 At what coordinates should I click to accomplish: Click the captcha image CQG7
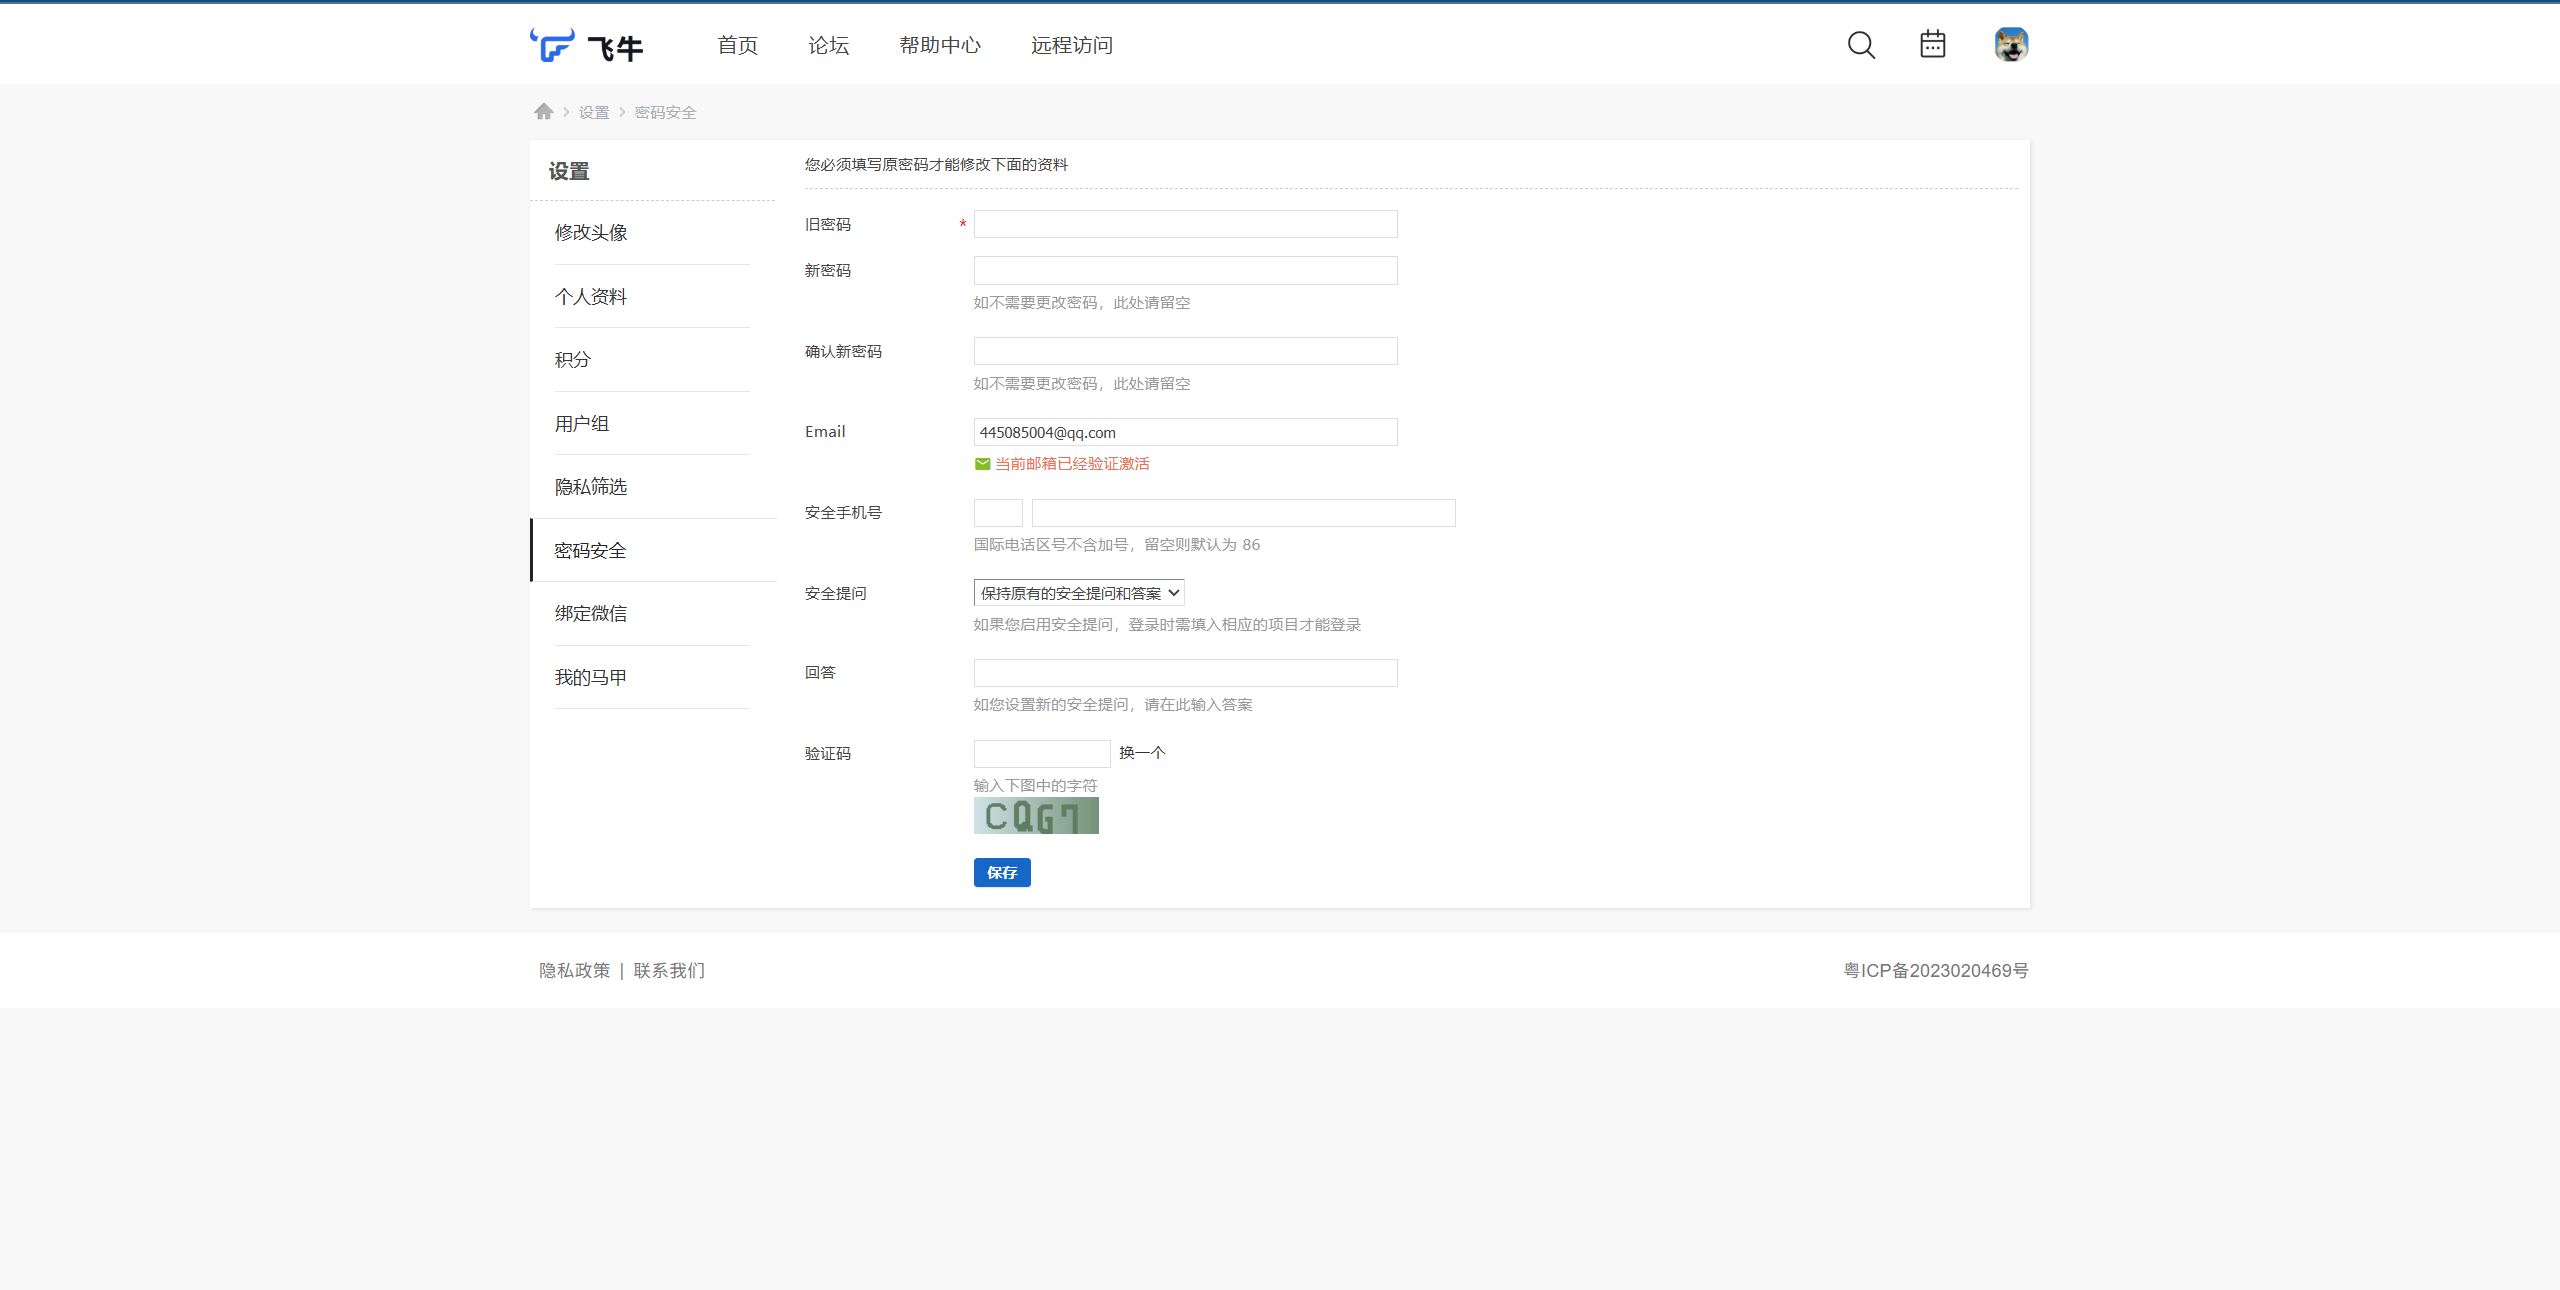(1036, 816)
